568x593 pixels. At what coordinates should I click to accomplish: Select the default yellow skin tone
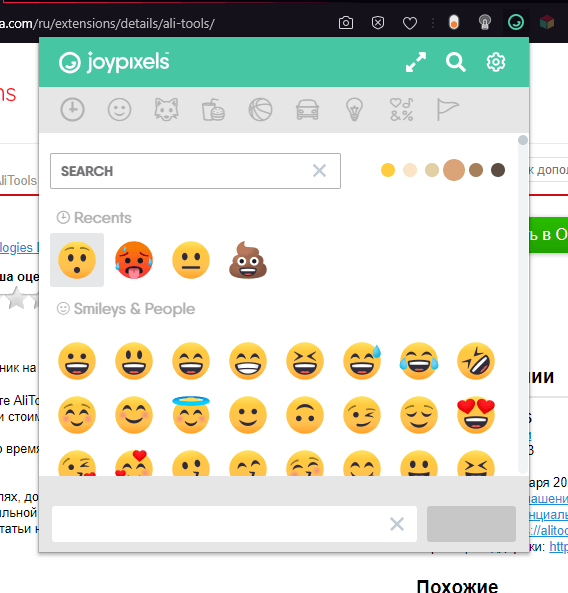coord(388,170)
